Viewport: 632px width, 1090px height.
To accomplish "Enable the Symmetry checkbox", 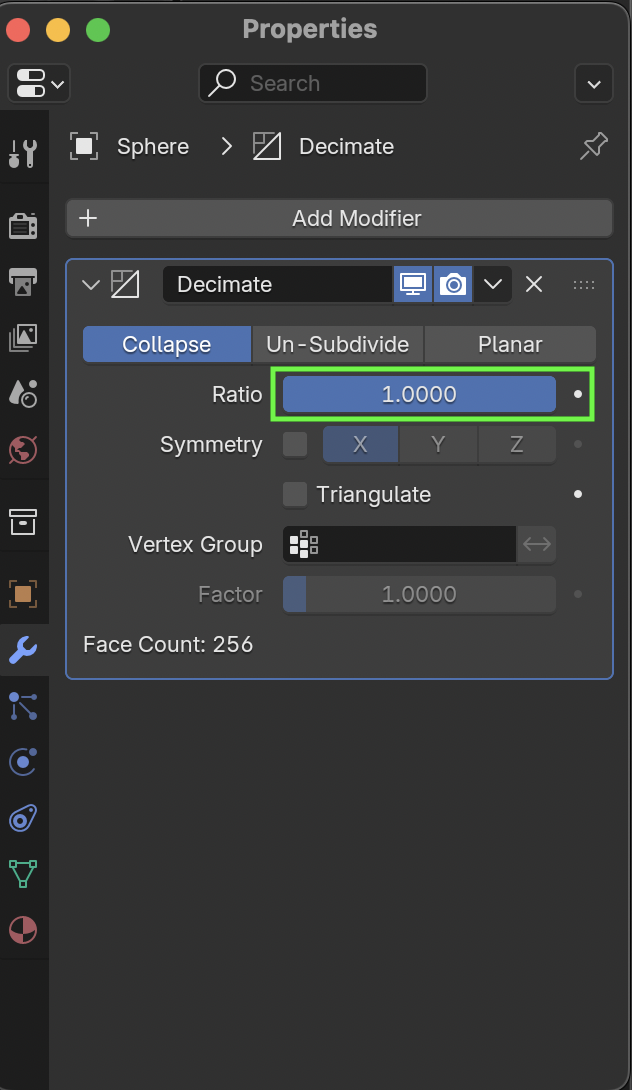I will coord(295,444).
